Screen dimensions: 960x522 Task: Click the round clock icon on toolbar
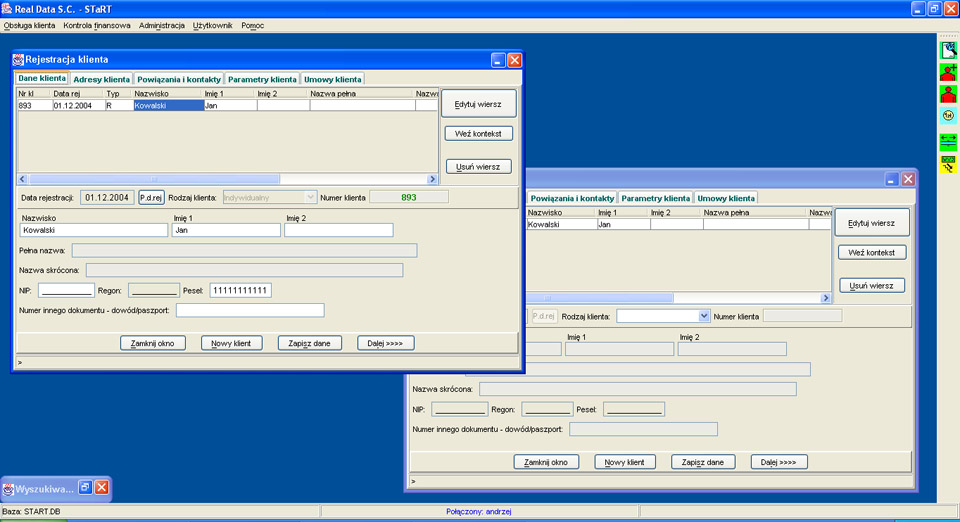(947, 117)
